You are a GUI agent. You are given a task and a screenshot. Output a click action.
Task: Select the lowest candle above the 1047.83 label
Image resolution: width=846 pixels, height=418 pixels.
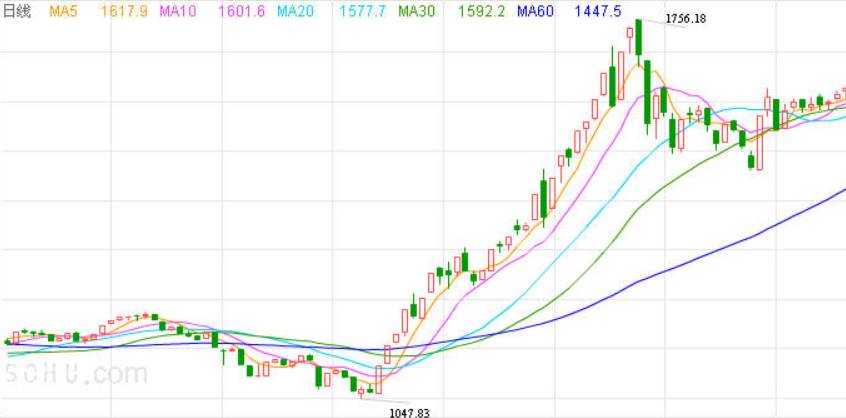tap(362, 390)
